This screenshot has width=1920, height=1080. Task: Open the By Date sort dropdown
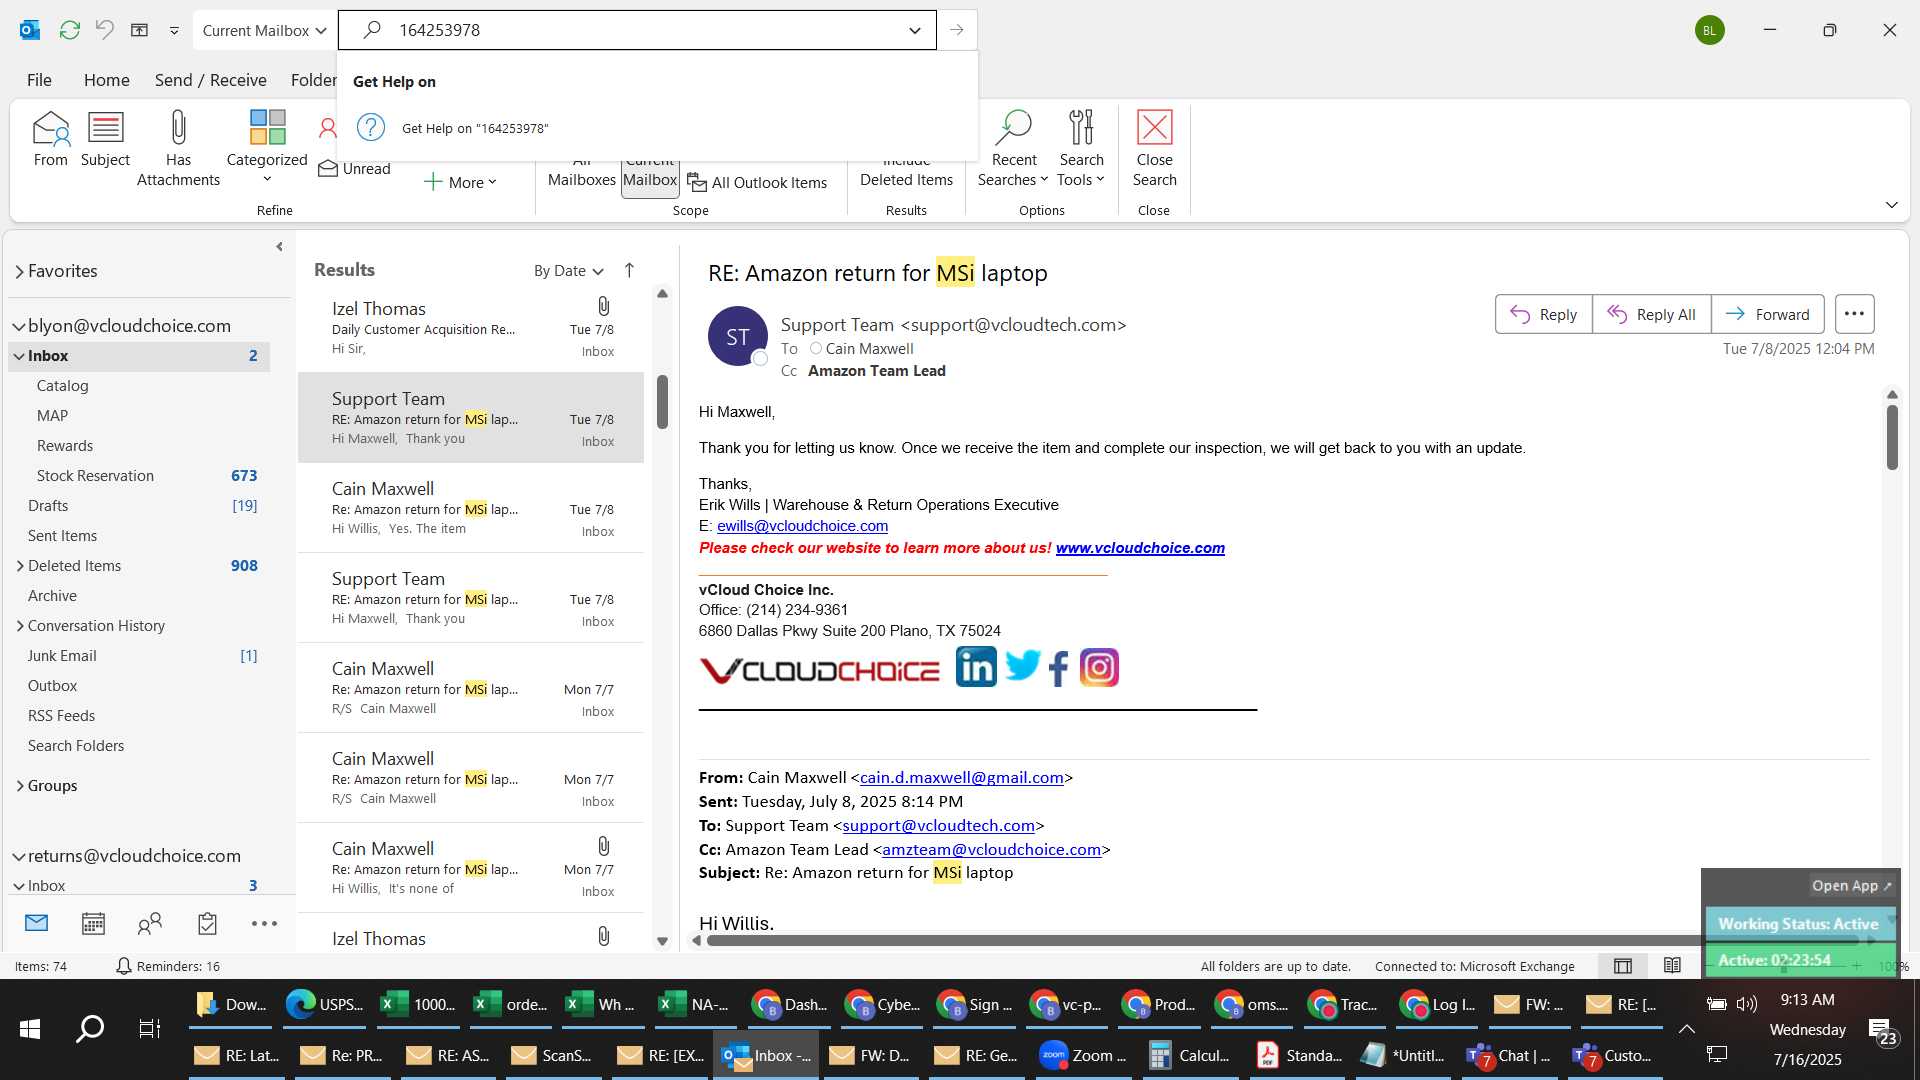[x=568, y=270]
